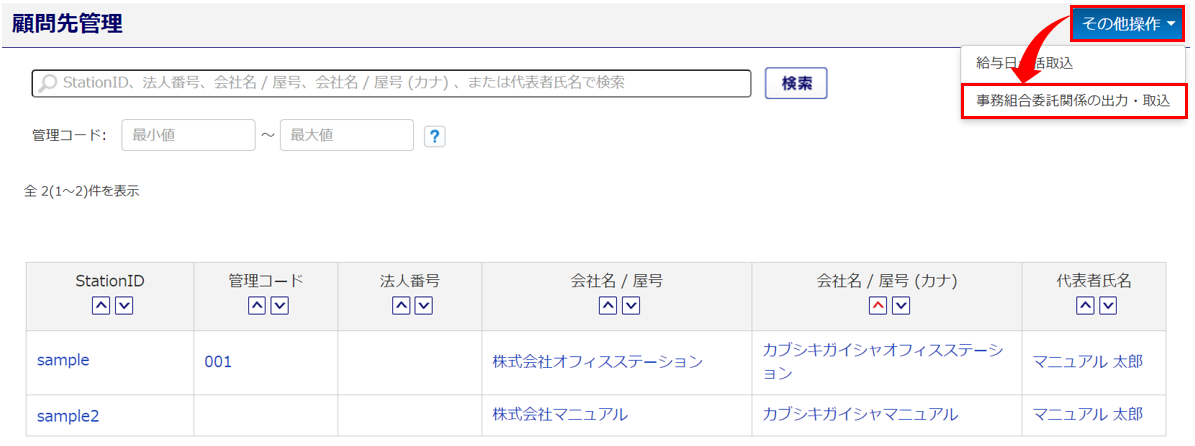Image resolution: width=1195 pixels, height=446 pixels.
Task: Click the StationID search input field
Action: [392, 83]
